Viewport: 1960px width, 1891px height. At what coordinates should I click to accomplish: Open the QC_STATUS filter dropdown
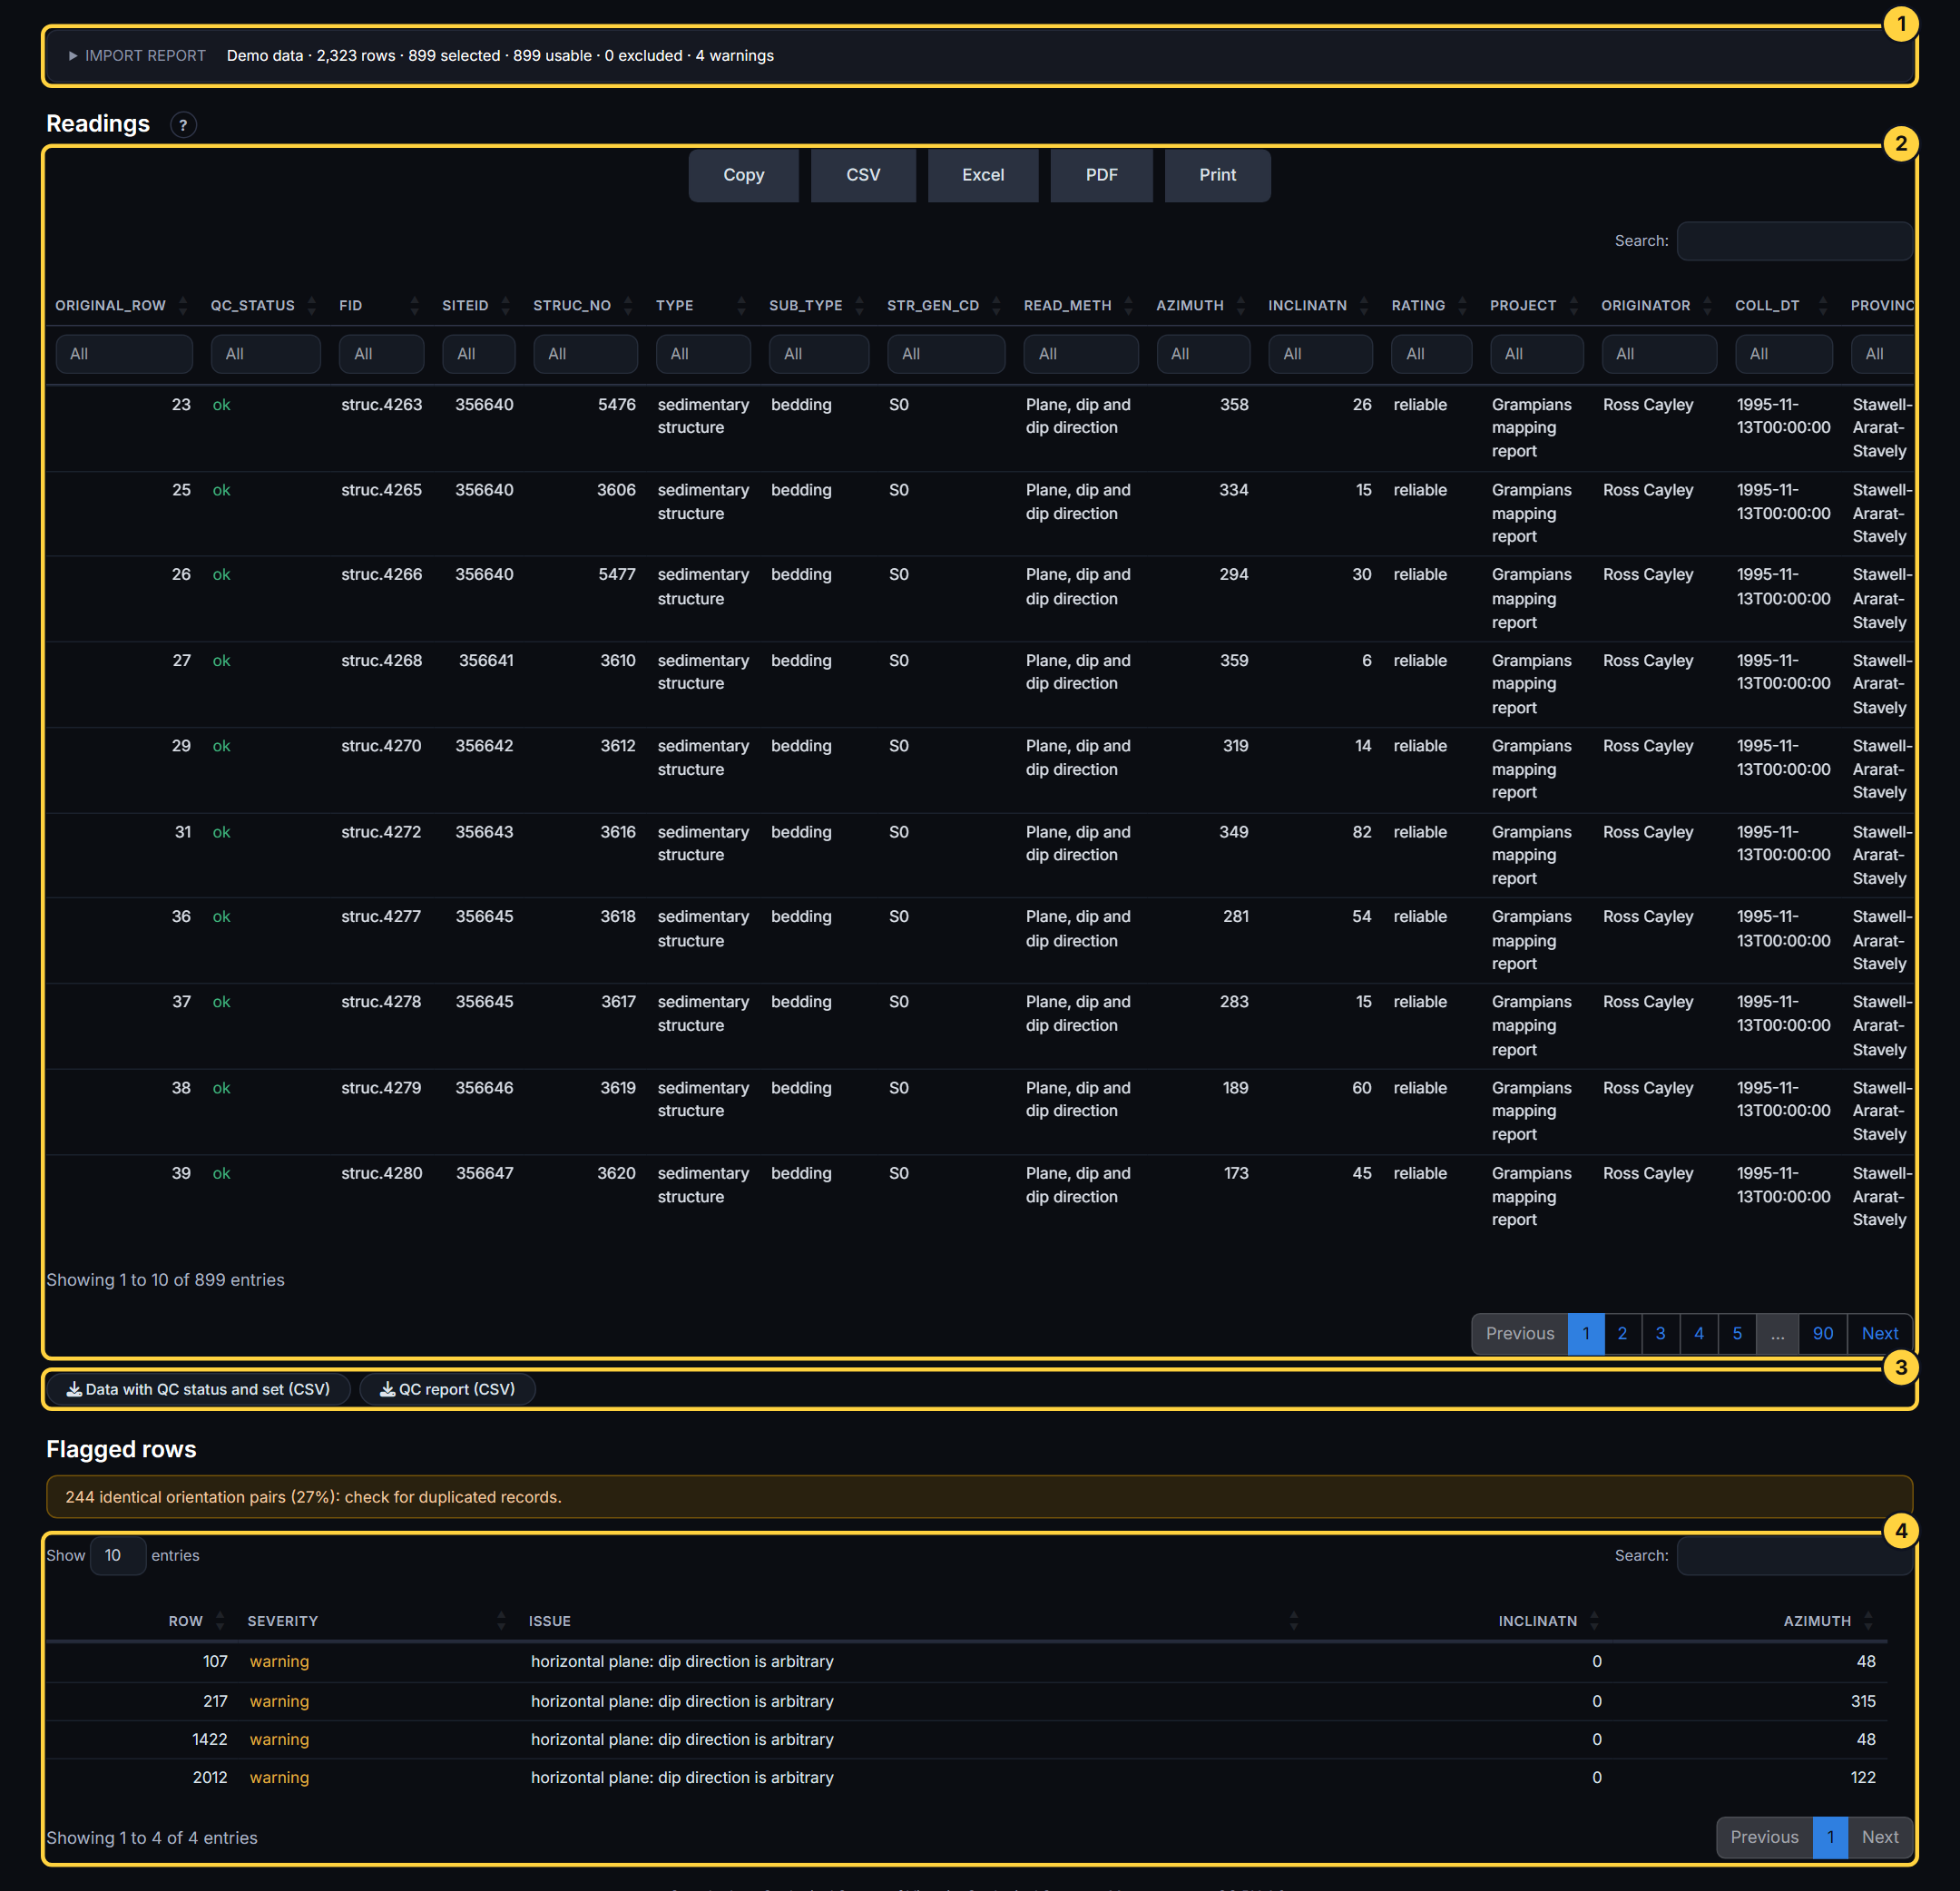(x=265, y=354)
